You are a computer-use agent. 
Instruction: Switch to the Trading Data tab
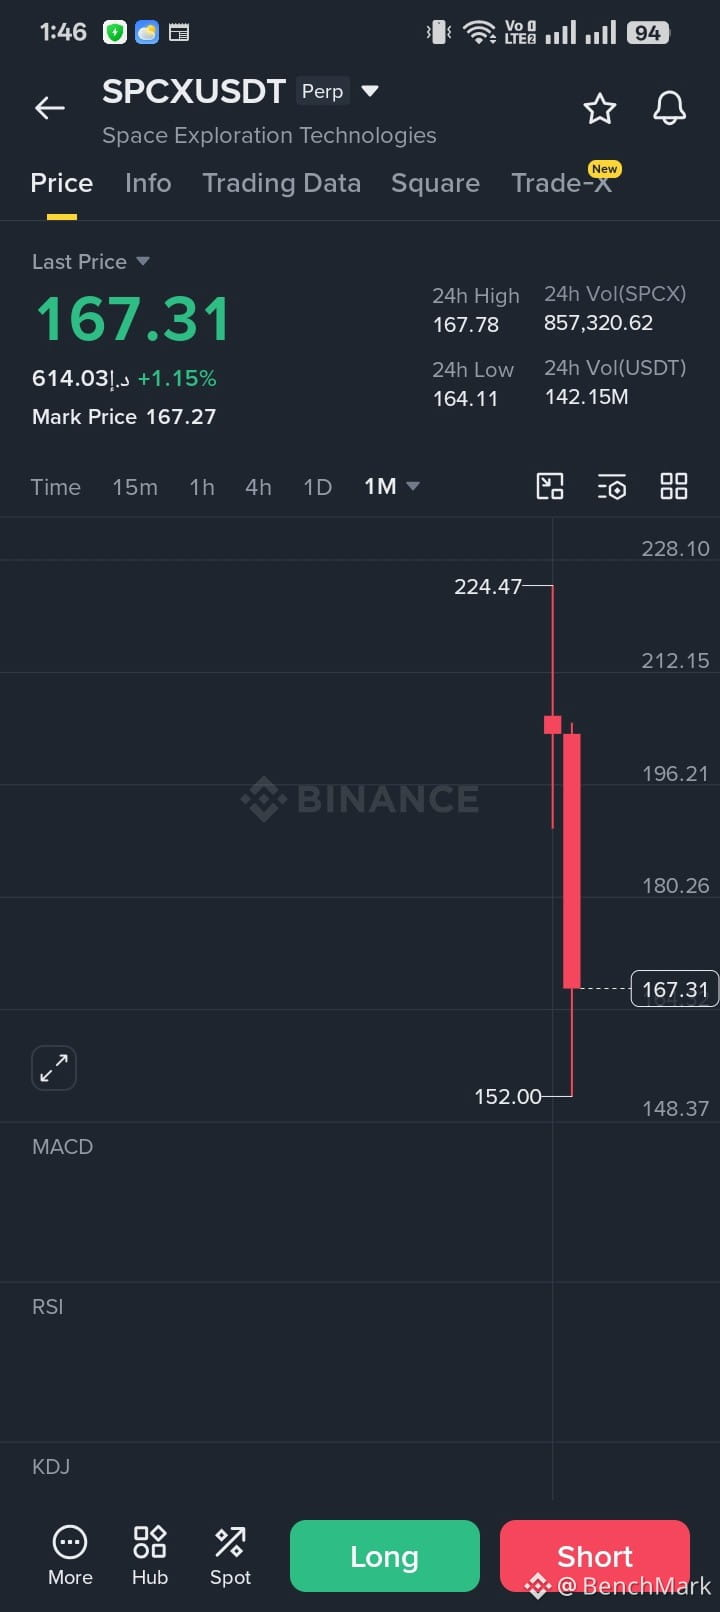[281, 183]
